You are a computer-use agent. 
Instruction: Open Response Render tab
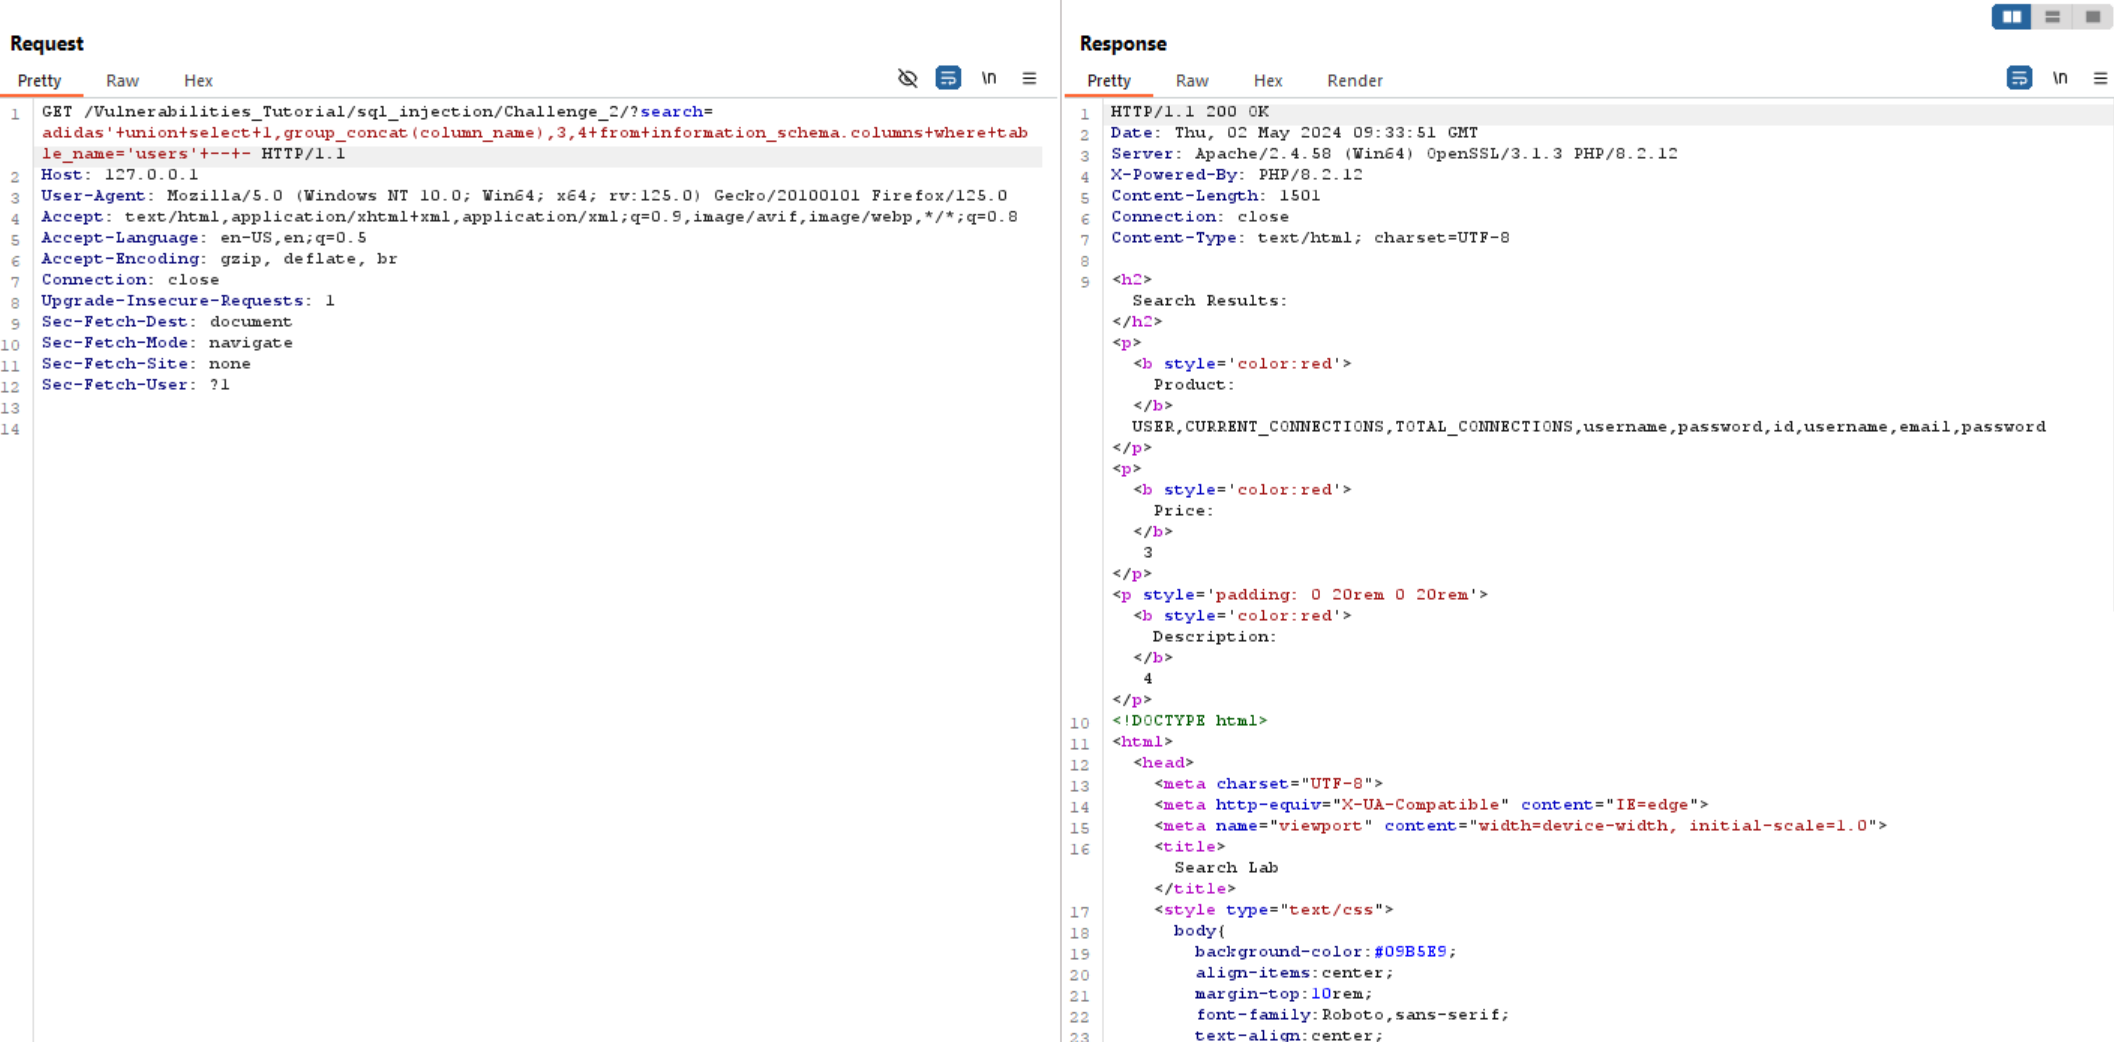coord(1355,80)
